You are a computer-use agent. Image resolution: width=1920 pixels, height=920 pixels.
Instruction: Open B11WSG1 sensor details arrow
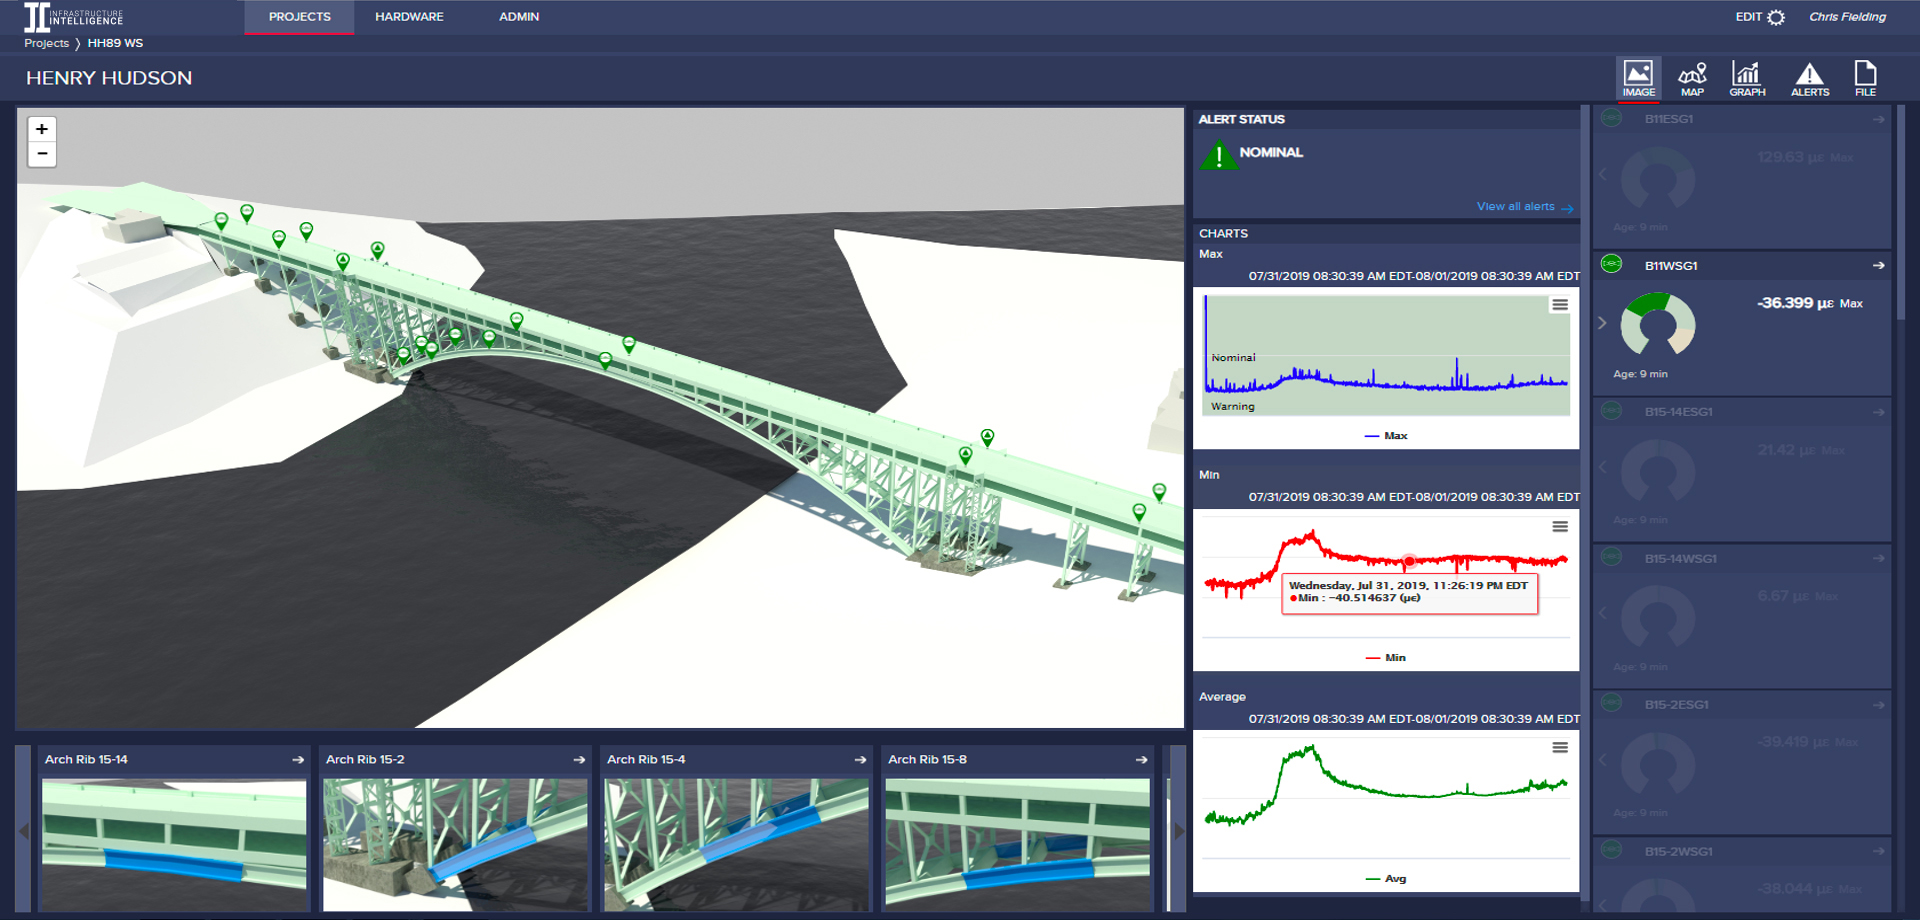1878,266
